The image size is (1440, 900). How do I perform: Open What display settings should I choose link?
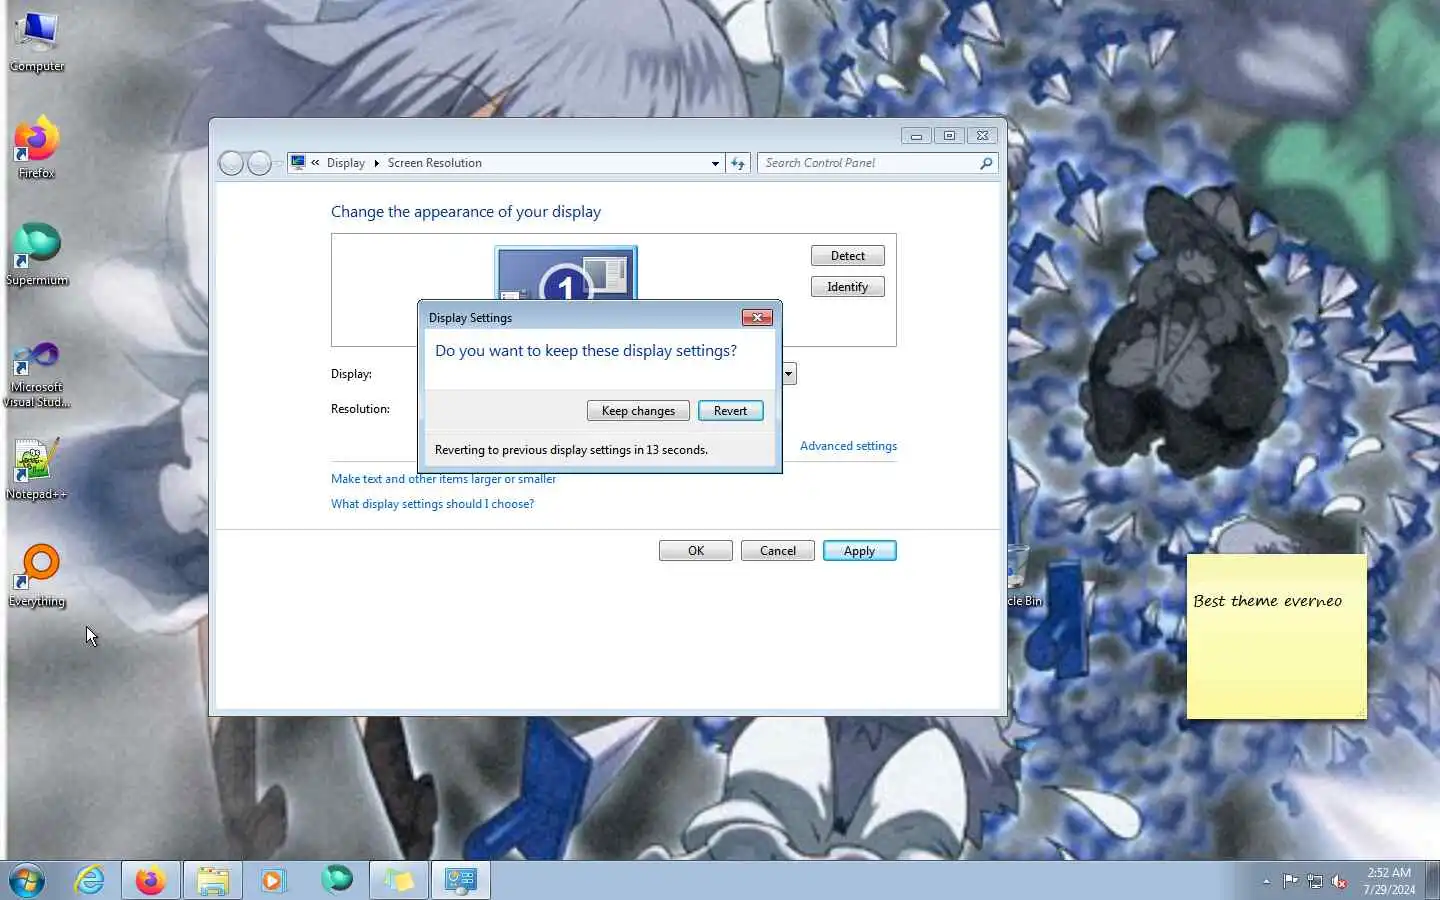(x=432, y=504)
